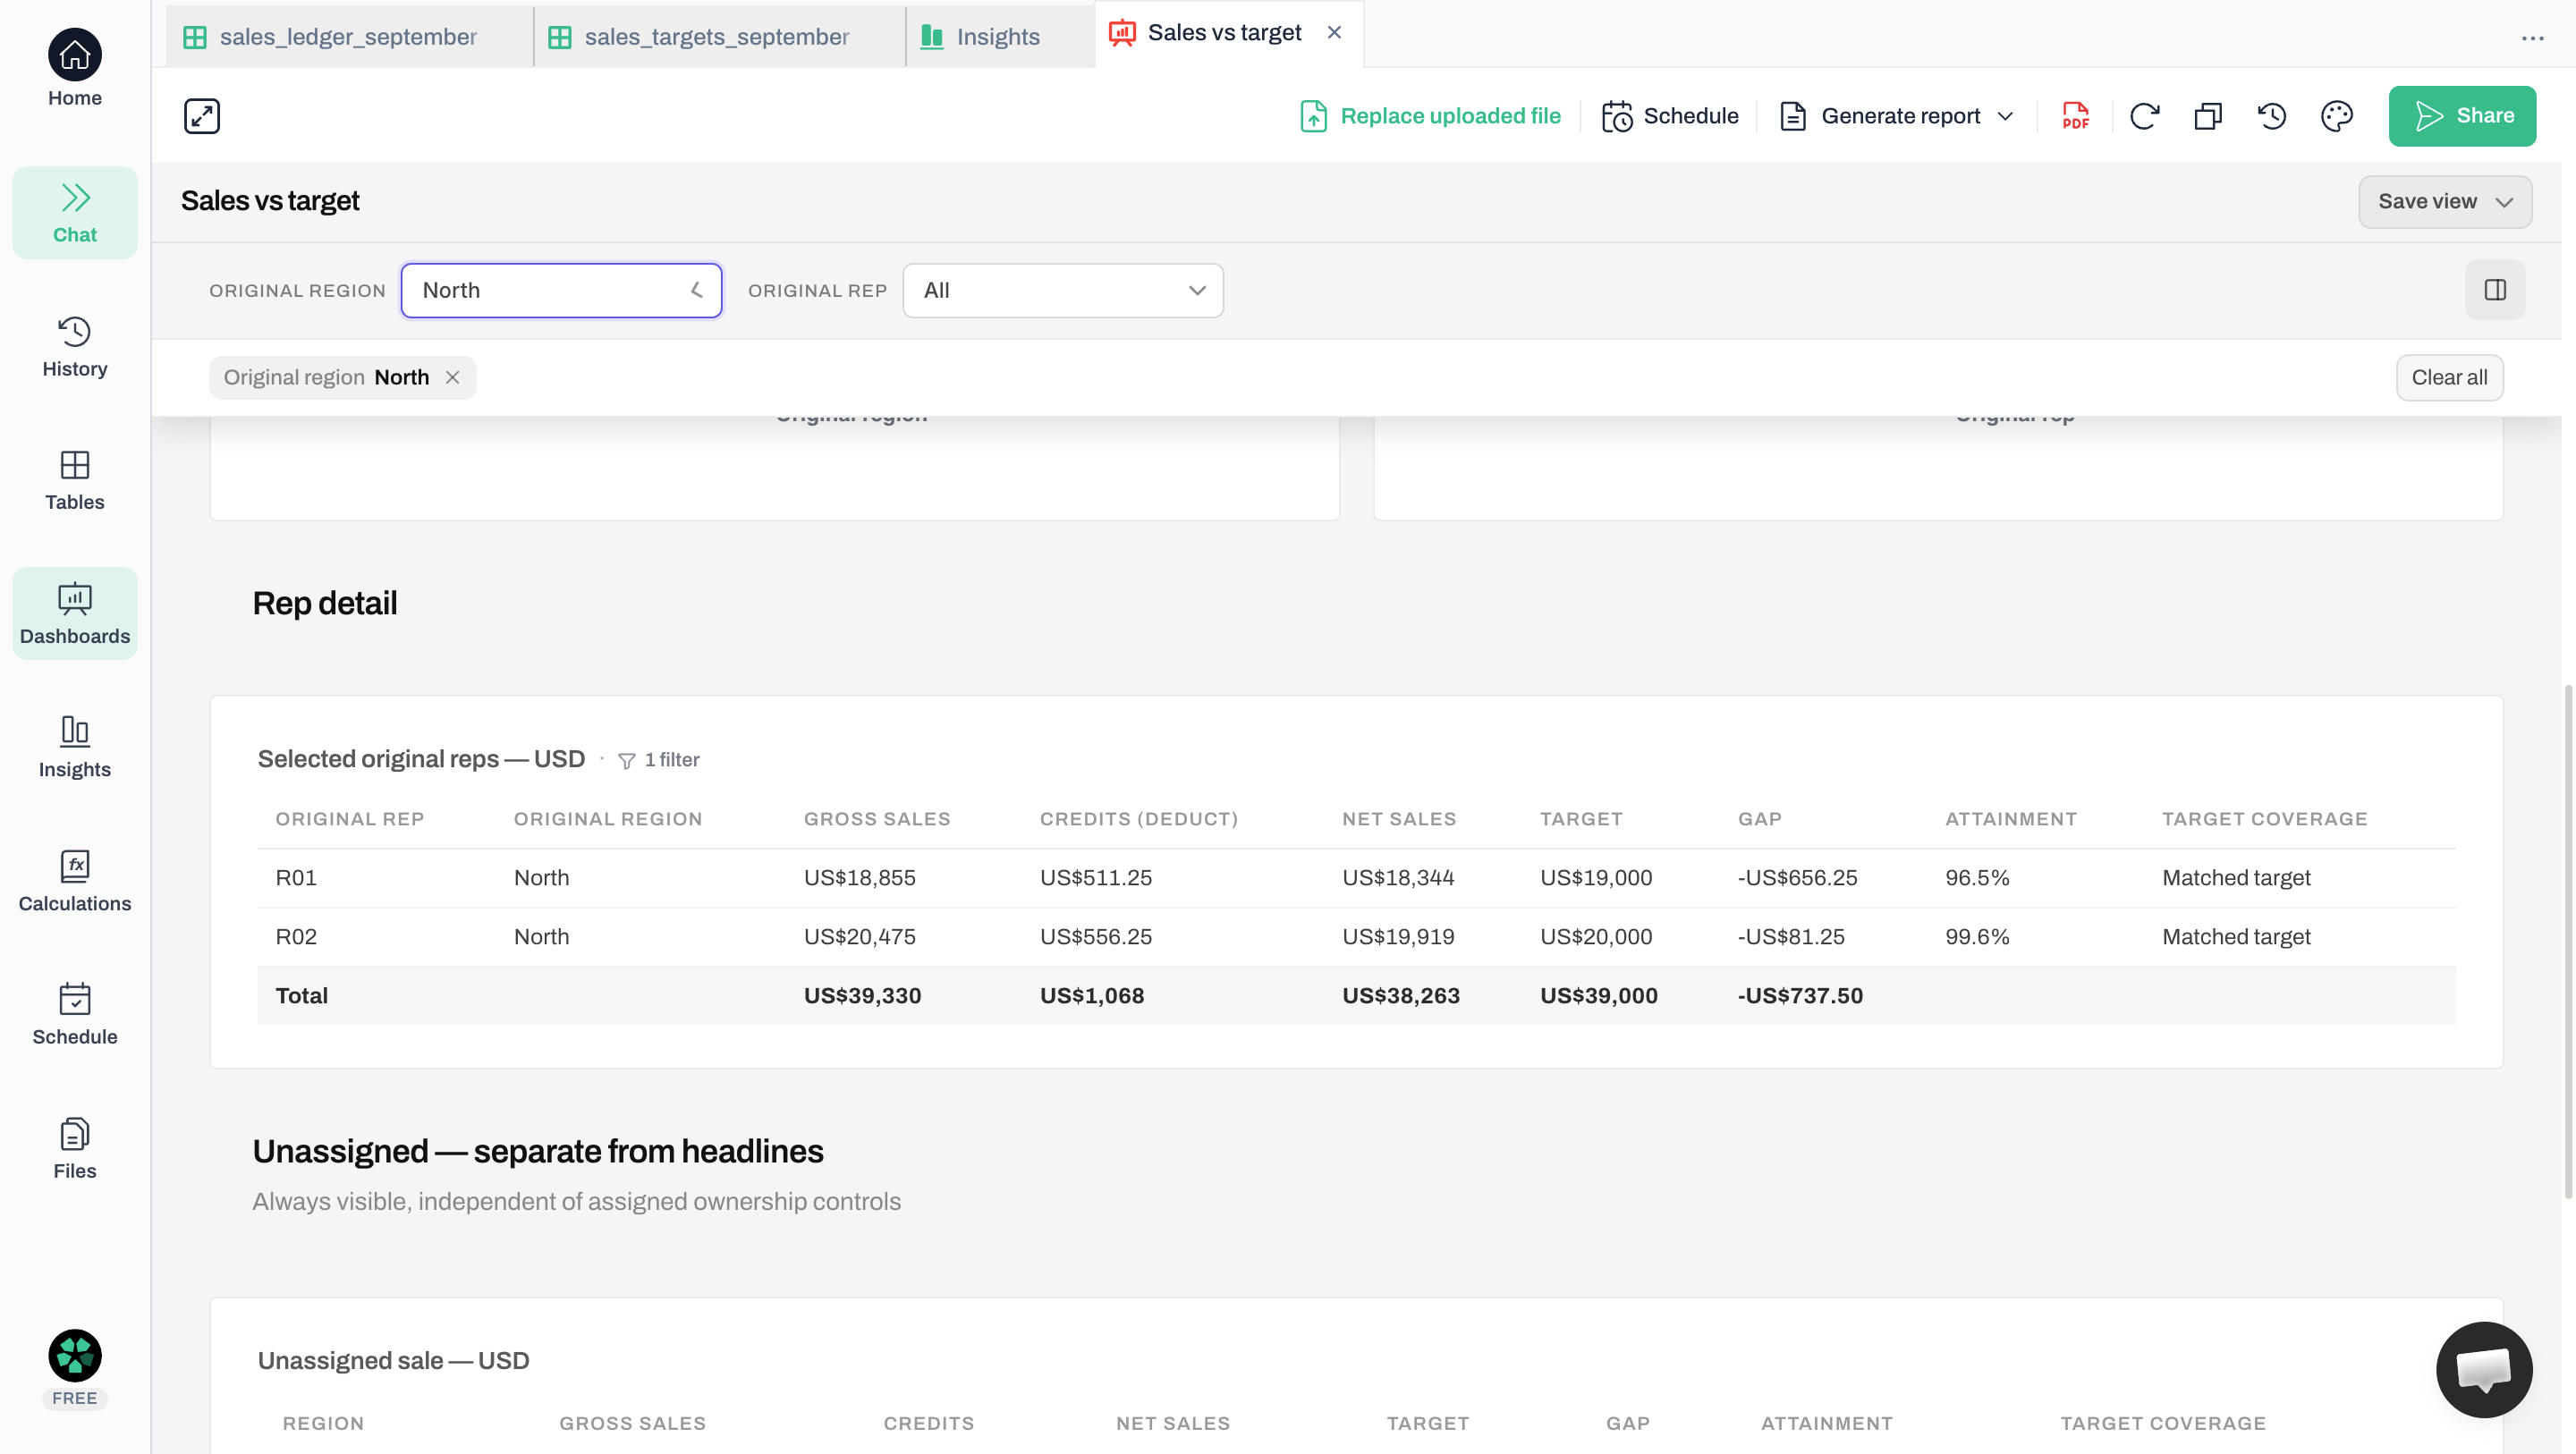Viewport: 2576px width, 1454px height.
Task: Expand dashboard to fullscreen
Action: [202, 116]
